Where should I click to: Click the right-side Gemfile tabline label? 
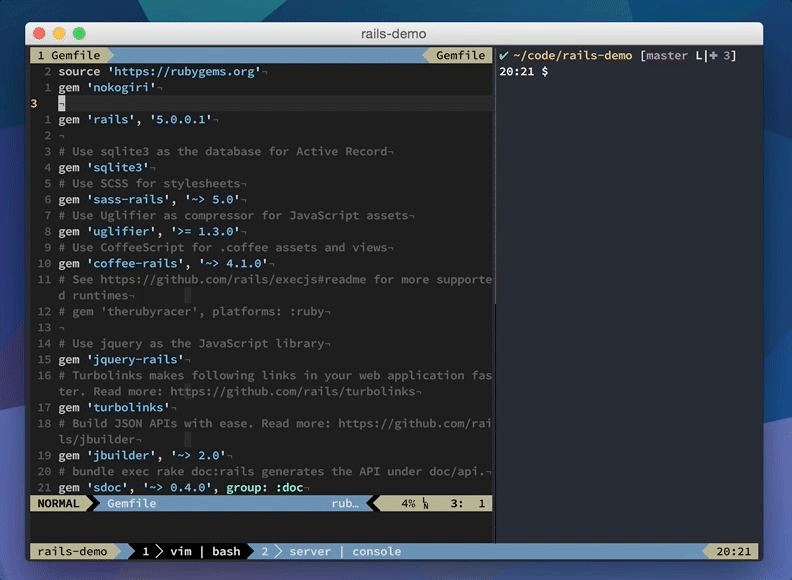click(460, 56)
